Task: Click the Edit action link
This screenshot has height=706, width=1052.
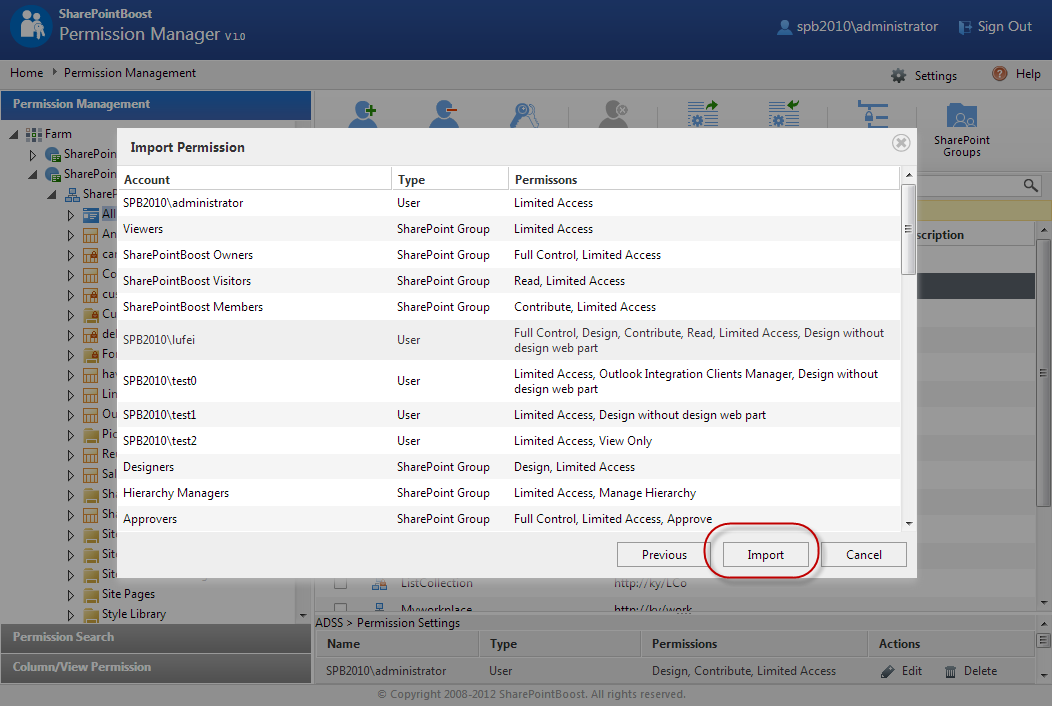Action: [911, 671]
